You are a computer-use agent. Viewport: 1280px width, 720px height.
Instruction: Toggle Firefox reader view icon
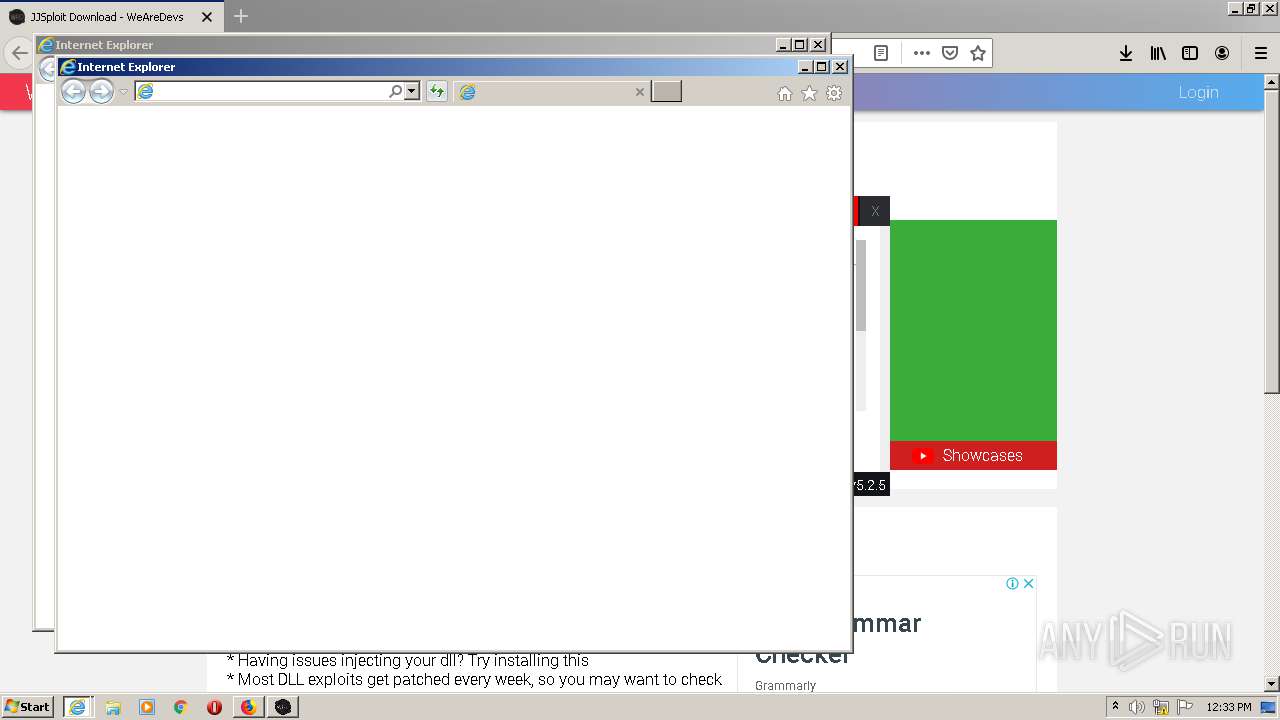point(881,53)
